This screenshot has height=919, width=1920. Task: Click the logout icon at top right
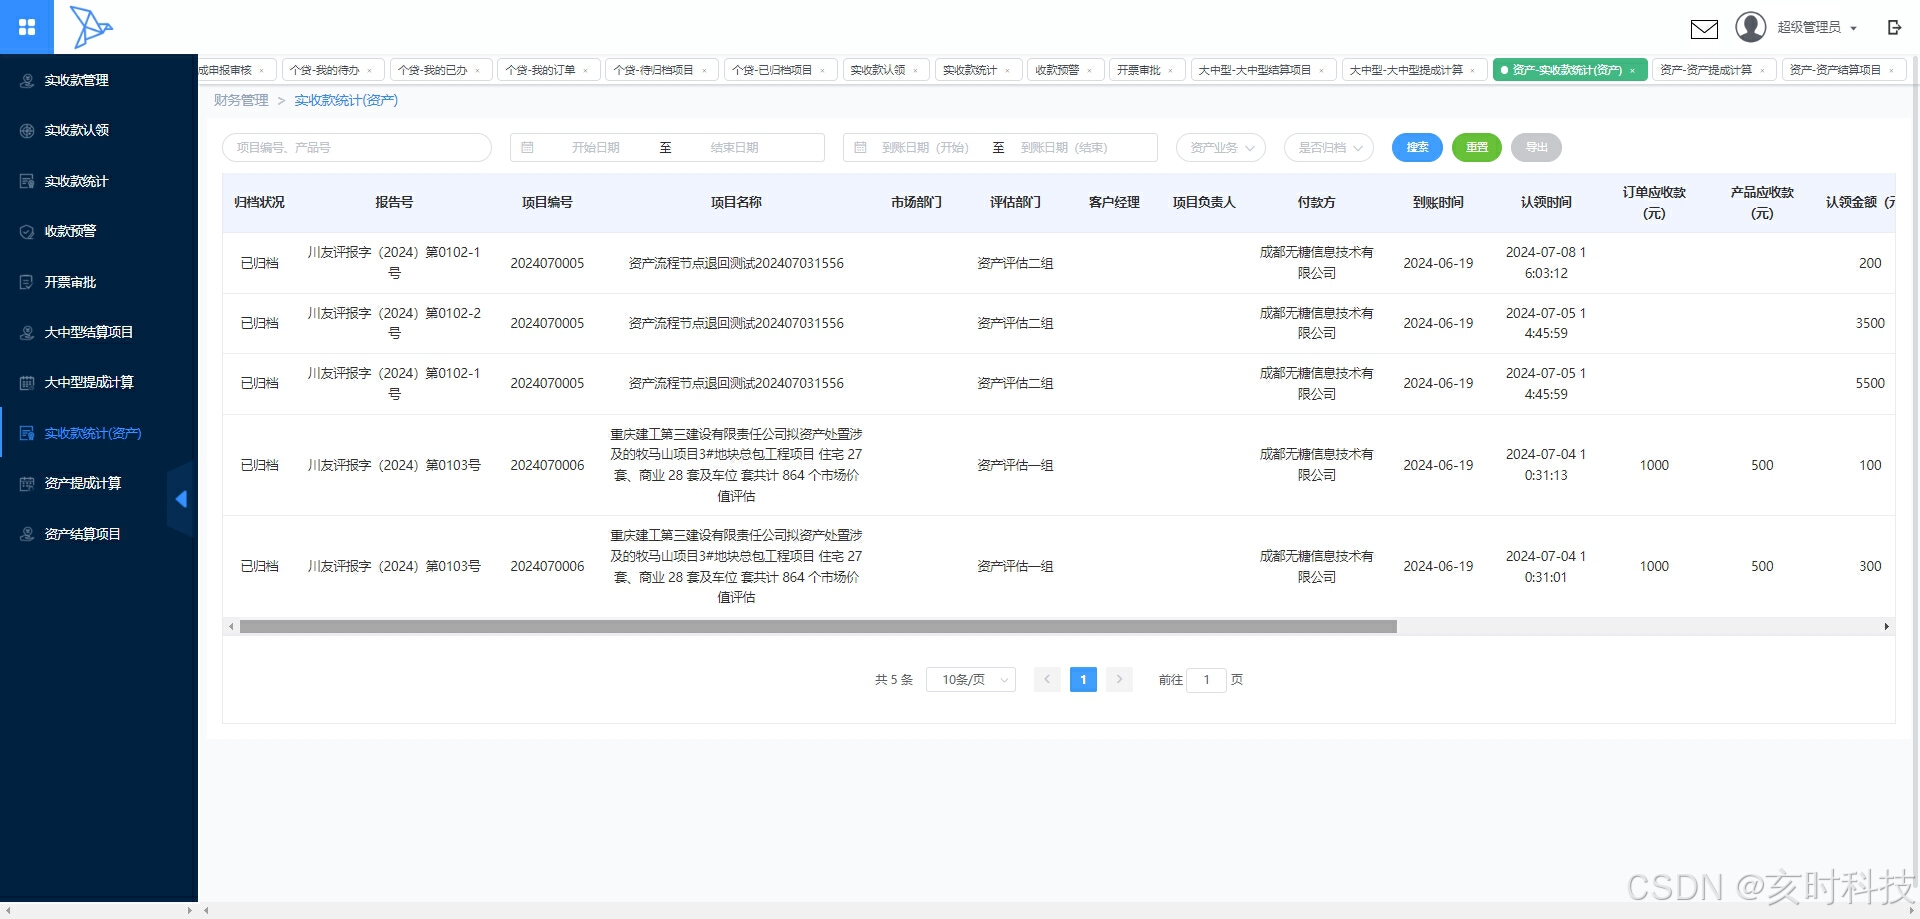[x=1895, y=27]
